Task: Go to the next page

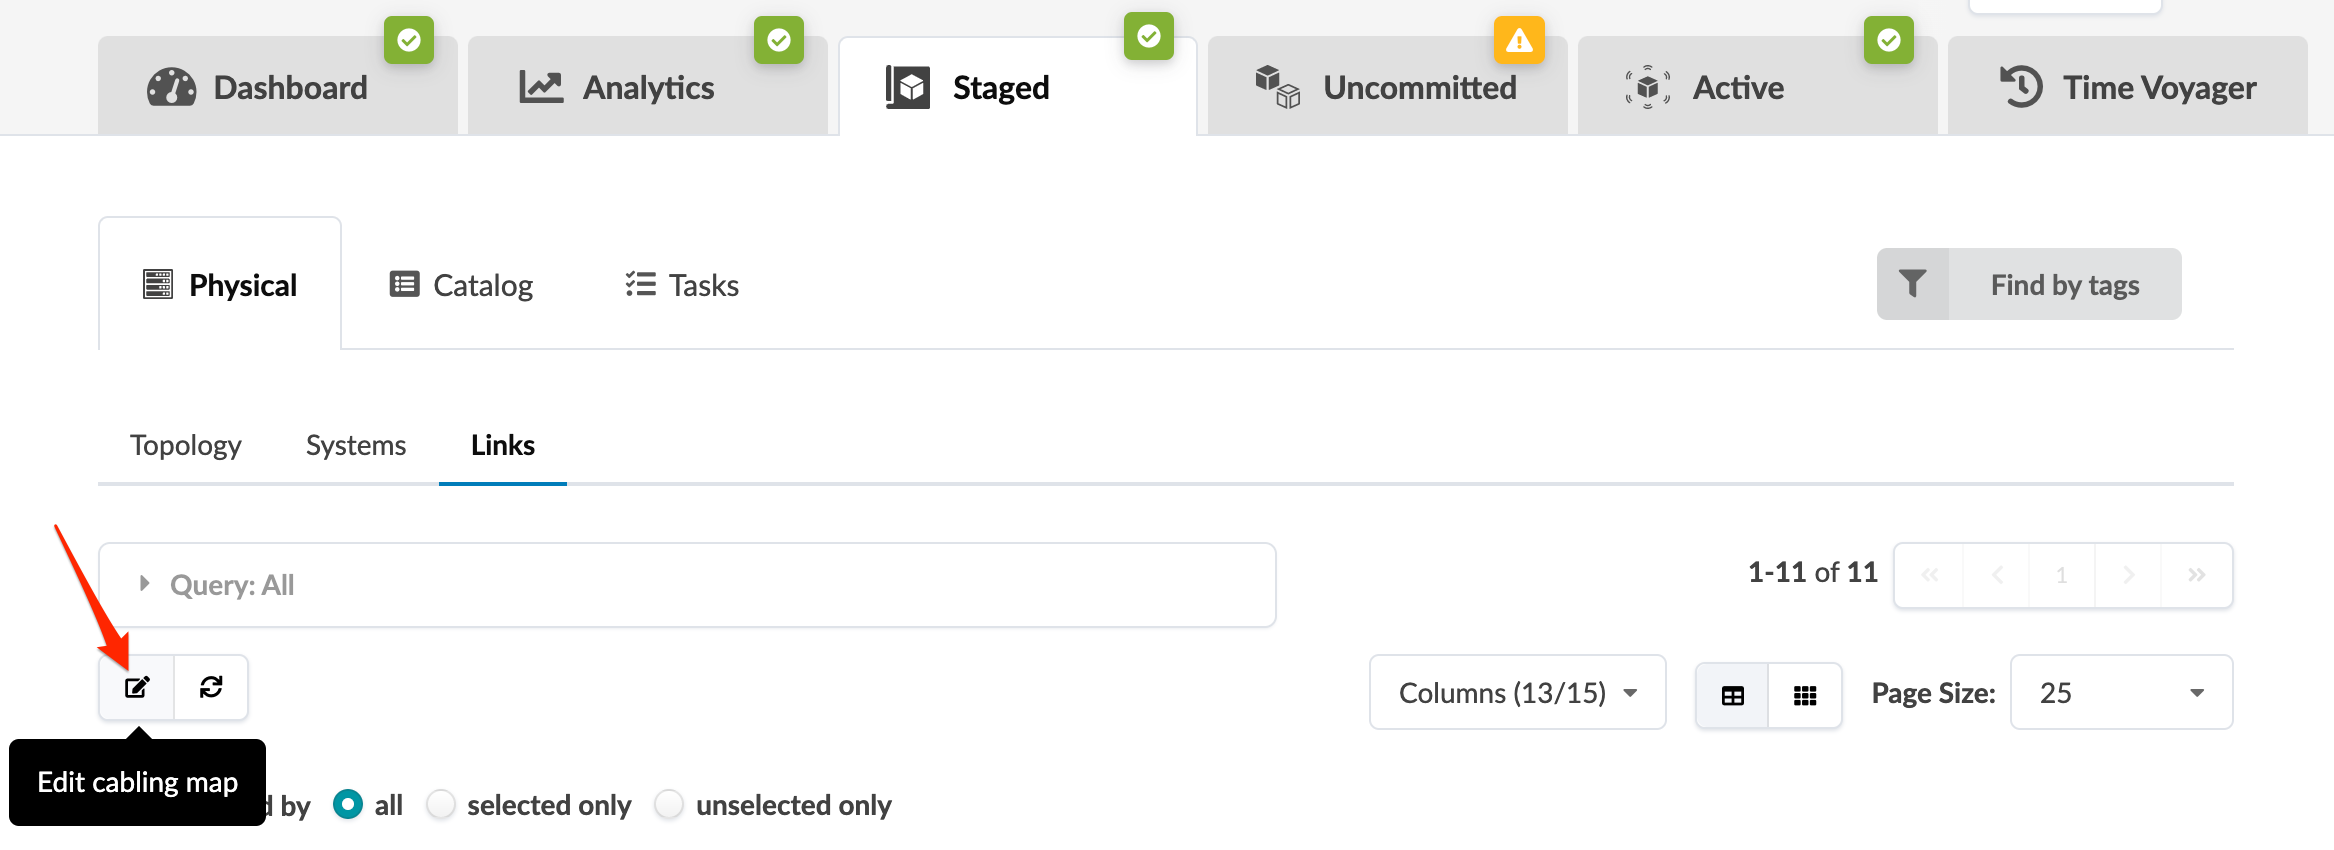Action: click(2128, 575)
